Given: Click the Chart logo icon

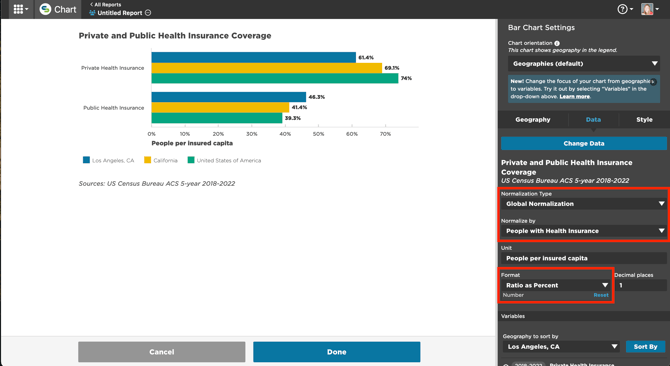Looking at the screenshot, I should (x=45, y=9).
